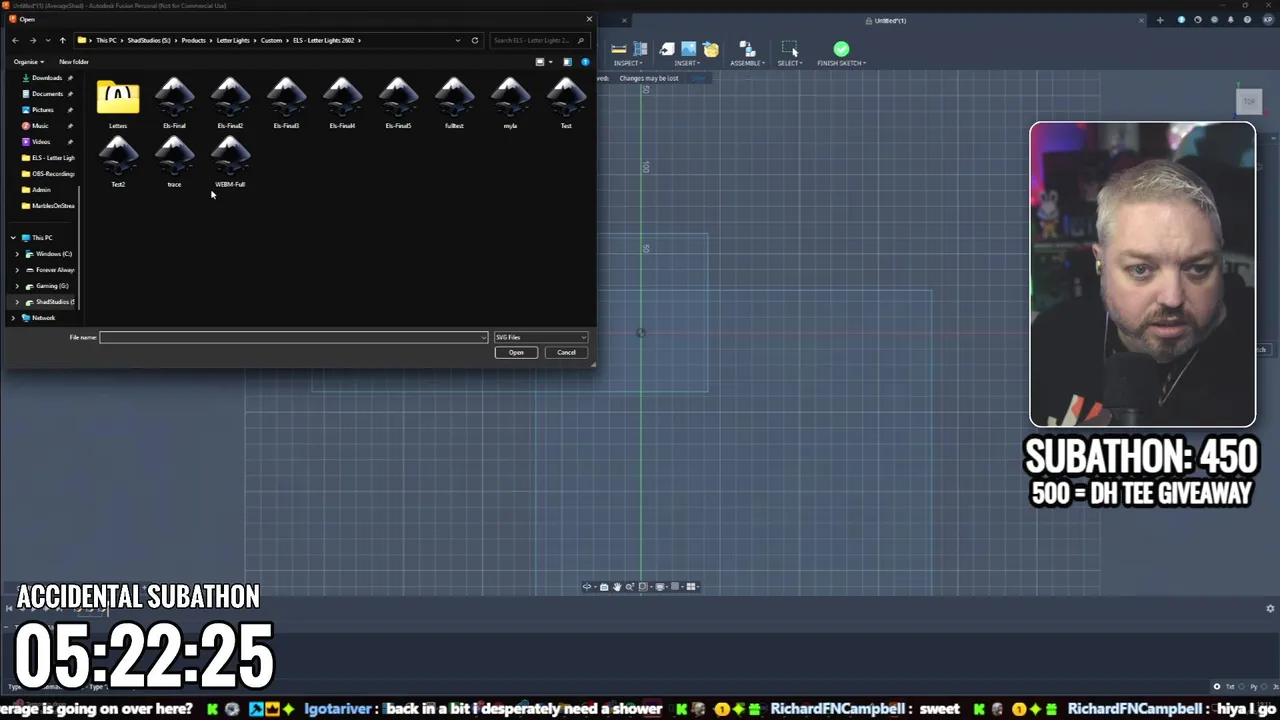This screenshot has width=1280, height=720.
Task: Select the Els-Final5 SVG file
Action: (398, 104)
